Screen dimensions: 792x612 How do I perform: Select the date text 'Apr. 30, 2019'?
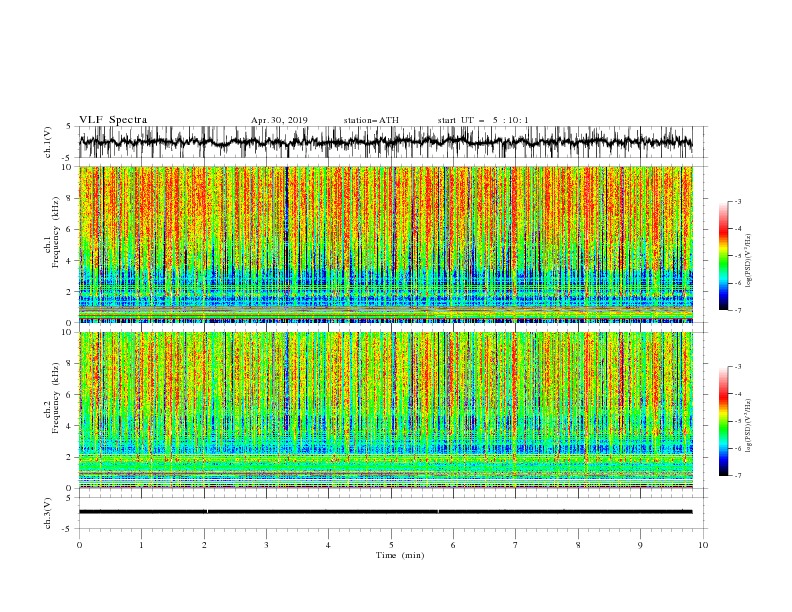(x=279, y=120)
